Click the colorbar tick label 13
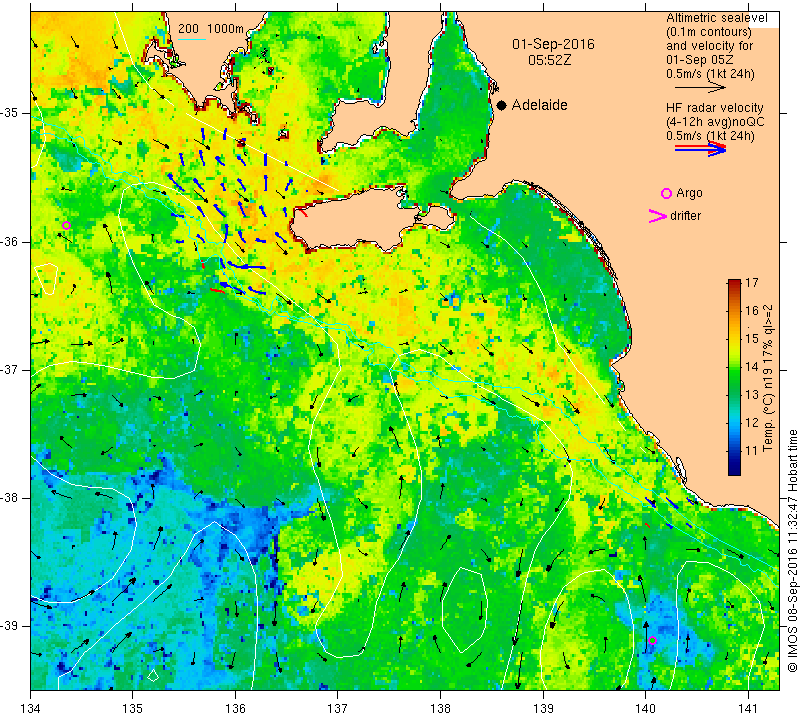Image resolution: width=800 pixels, height=720 pixels. pos(752,394)
